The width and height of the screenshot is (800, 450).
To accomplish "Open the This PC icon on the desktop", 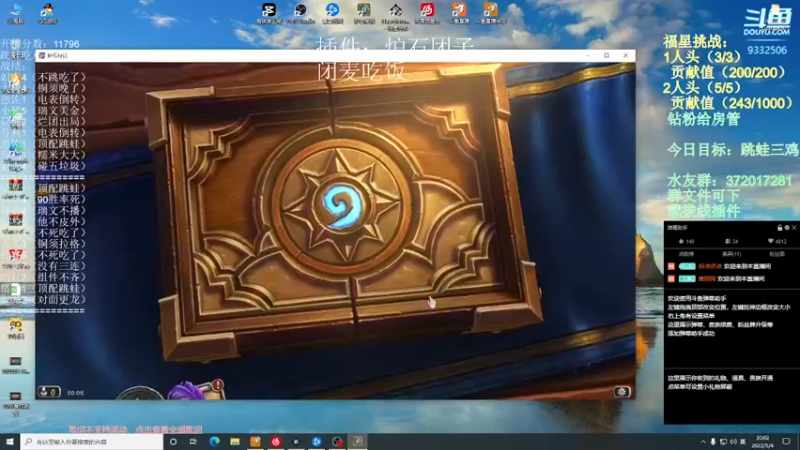I will 16,13.
